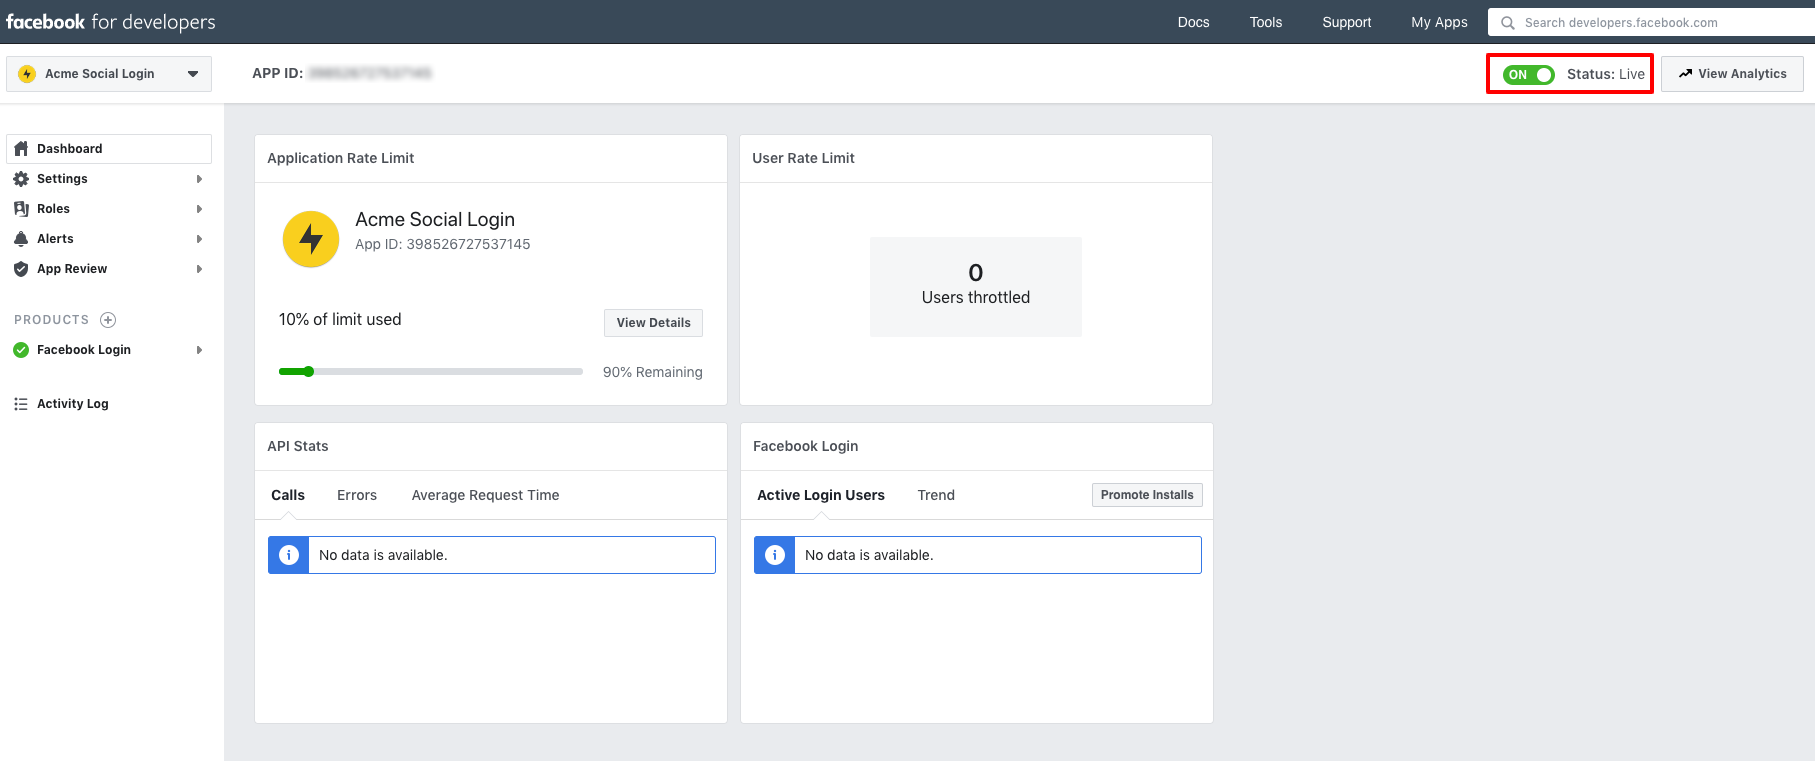Click the 10% of limit used text
This screenshot has height=761, width=1815.
(x=340, y=320)
